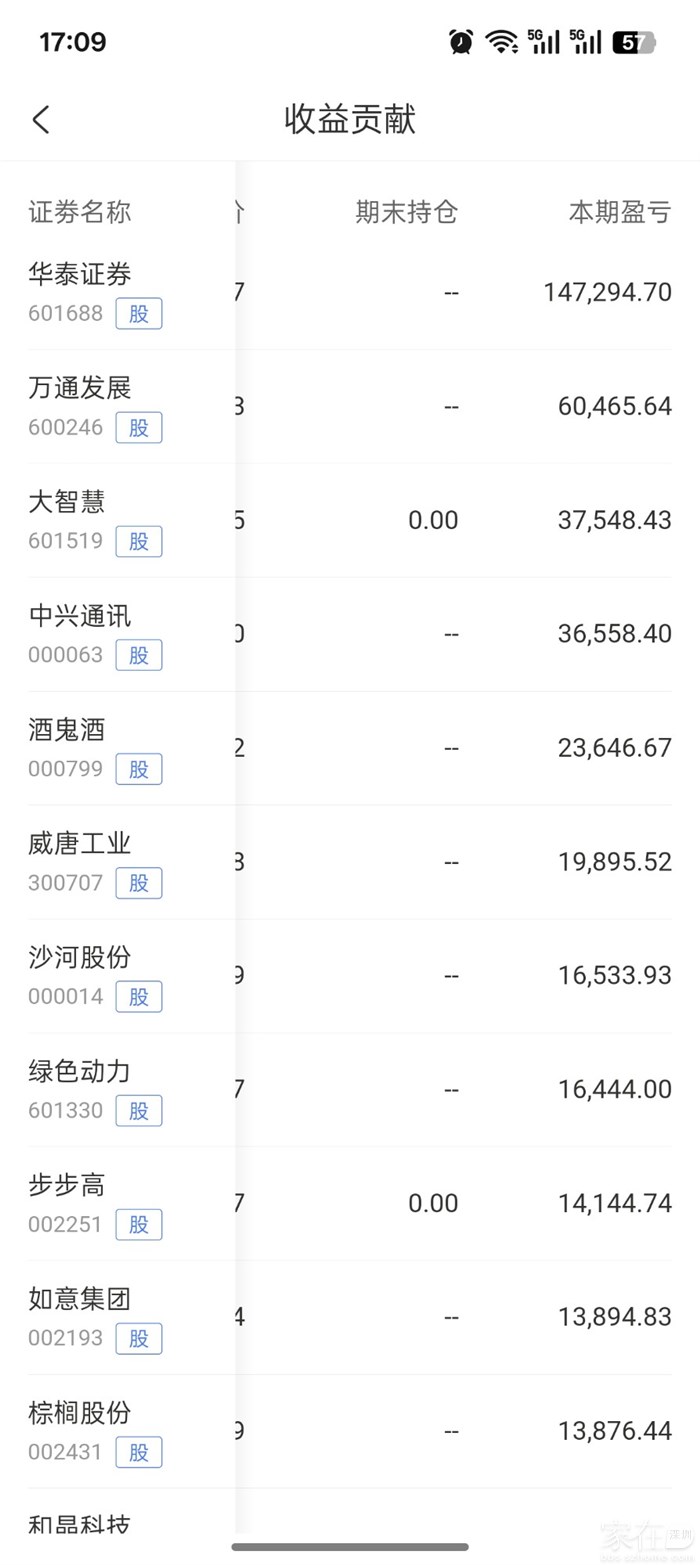Open 大智慧 stock row
This screenshot has width=700, height=1565.
(x=67, y=502)
